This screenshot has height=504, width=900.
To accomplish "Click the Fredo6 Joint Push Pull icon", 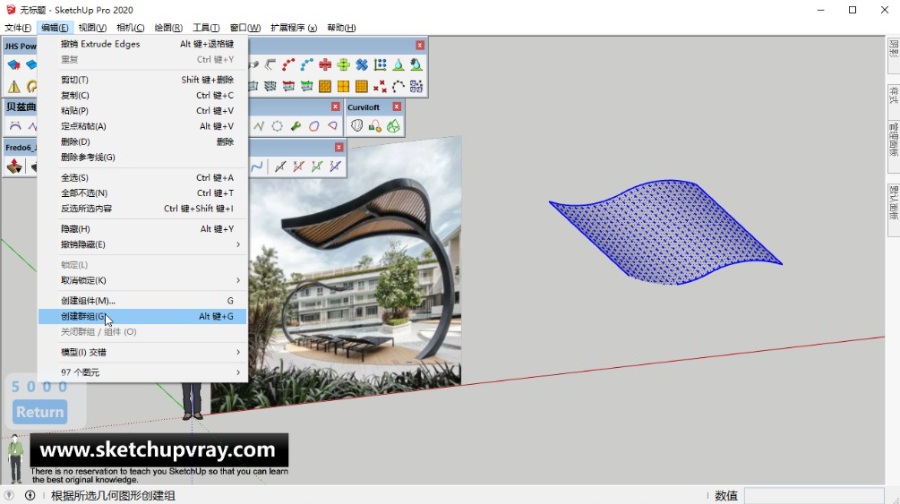I will 14,166.
